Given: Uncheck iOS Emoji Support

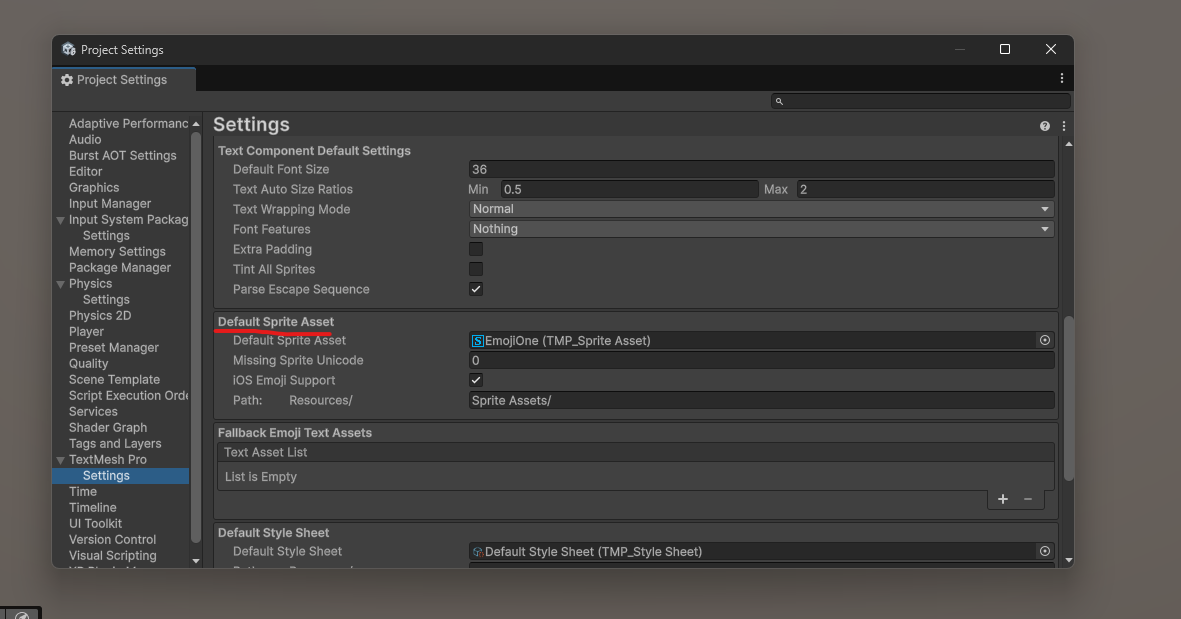Looking at the screenshot, I should (x=476, y=380).
